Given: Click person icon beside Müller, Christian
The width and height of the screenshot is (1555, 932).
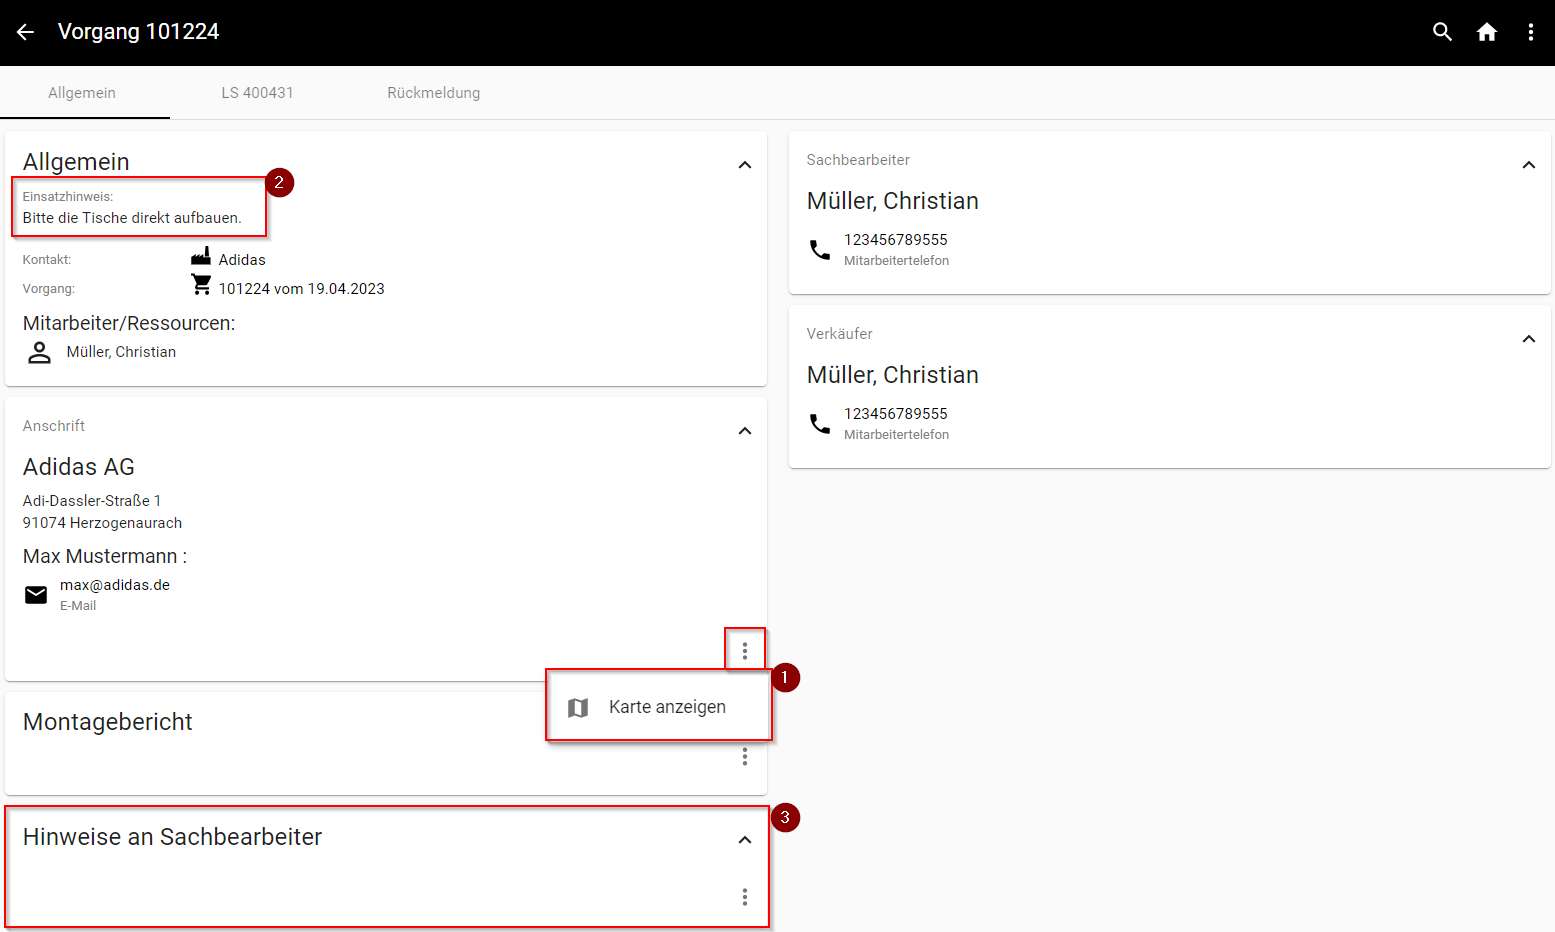Looking at the screenshot, I should [x=39, y=352].
